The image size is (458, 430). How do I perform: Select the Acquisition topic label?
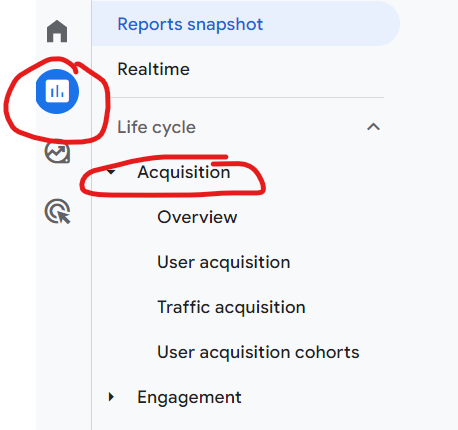[184, 172]
